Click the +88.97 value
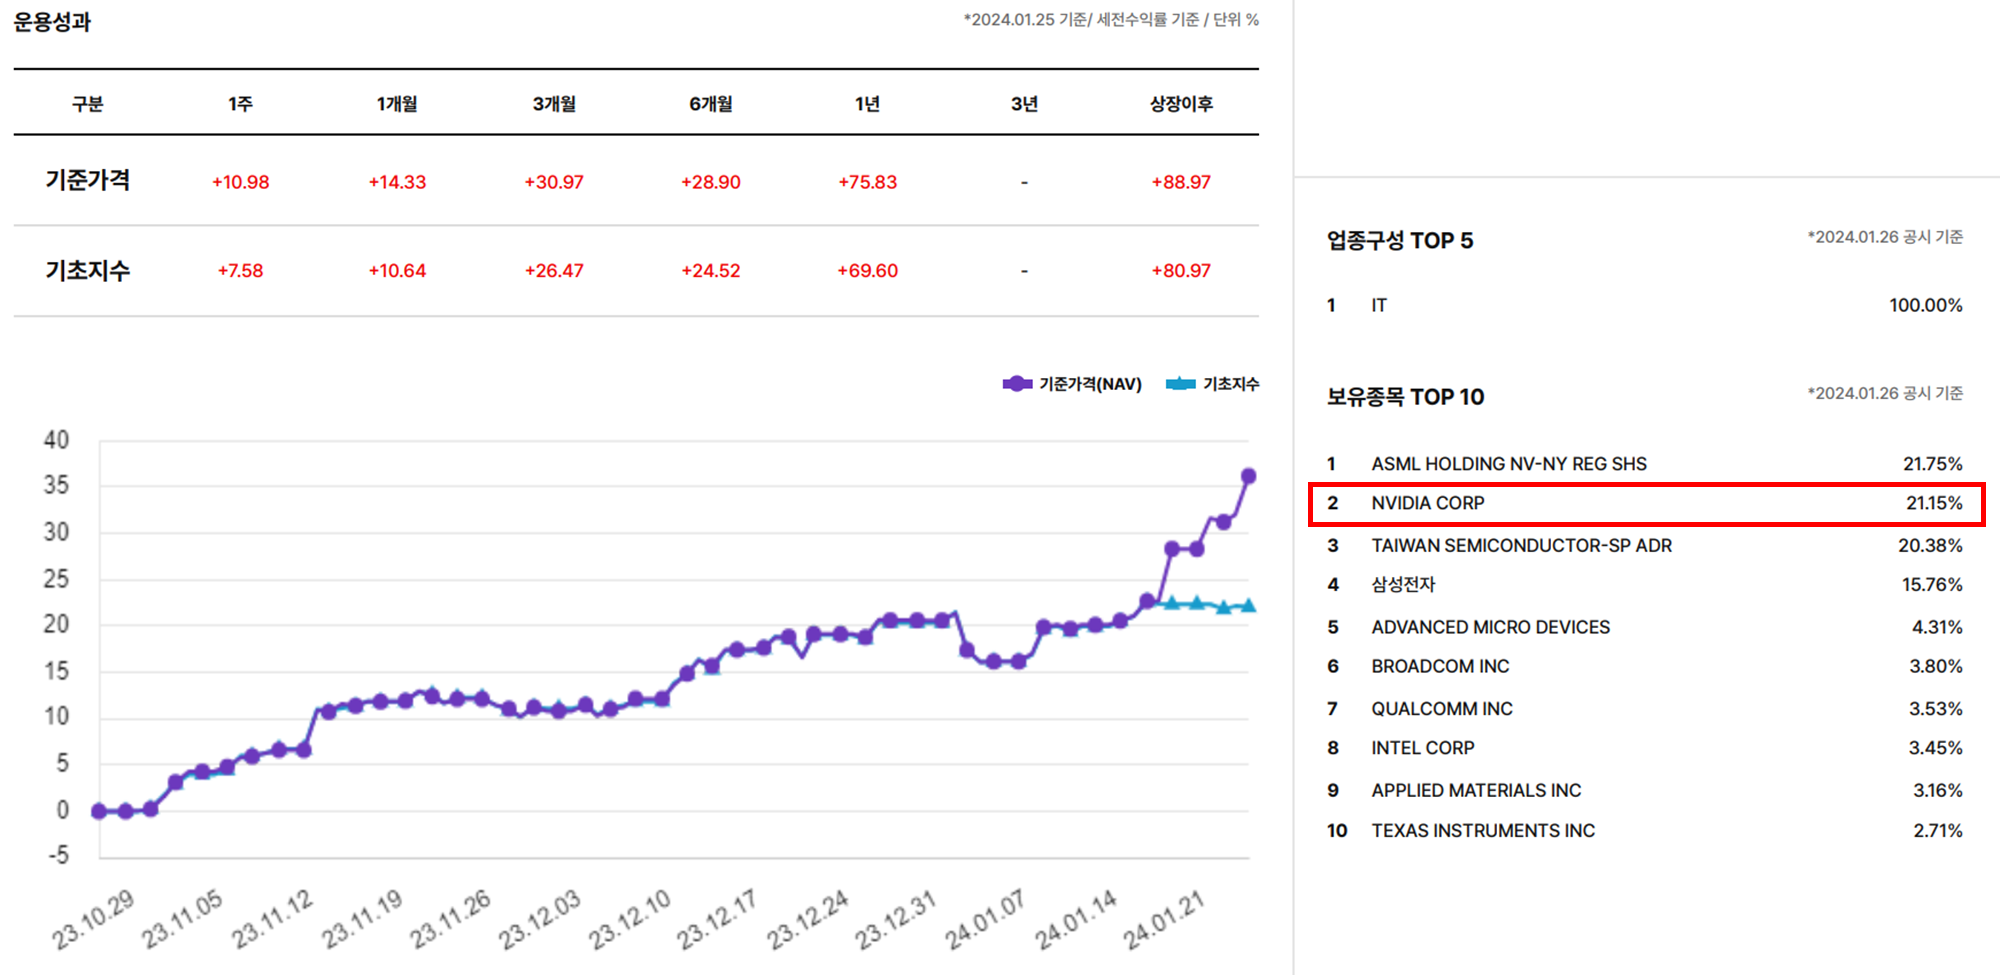This screenshot has width=2000, height=975. click(x=1181, y=182)
